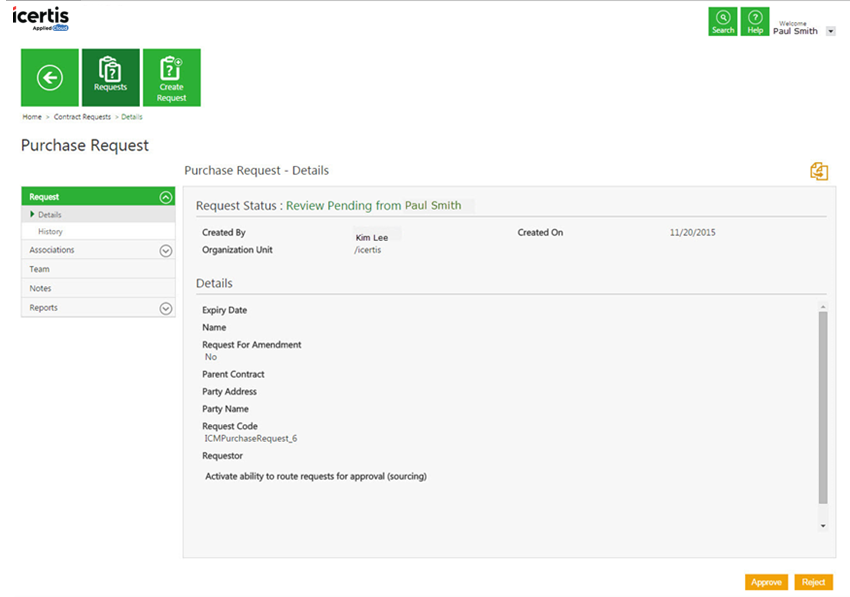Viewport: 850px width, 597px height.
Task: Click the Create Request tile
Action: [x=171, y=77]
